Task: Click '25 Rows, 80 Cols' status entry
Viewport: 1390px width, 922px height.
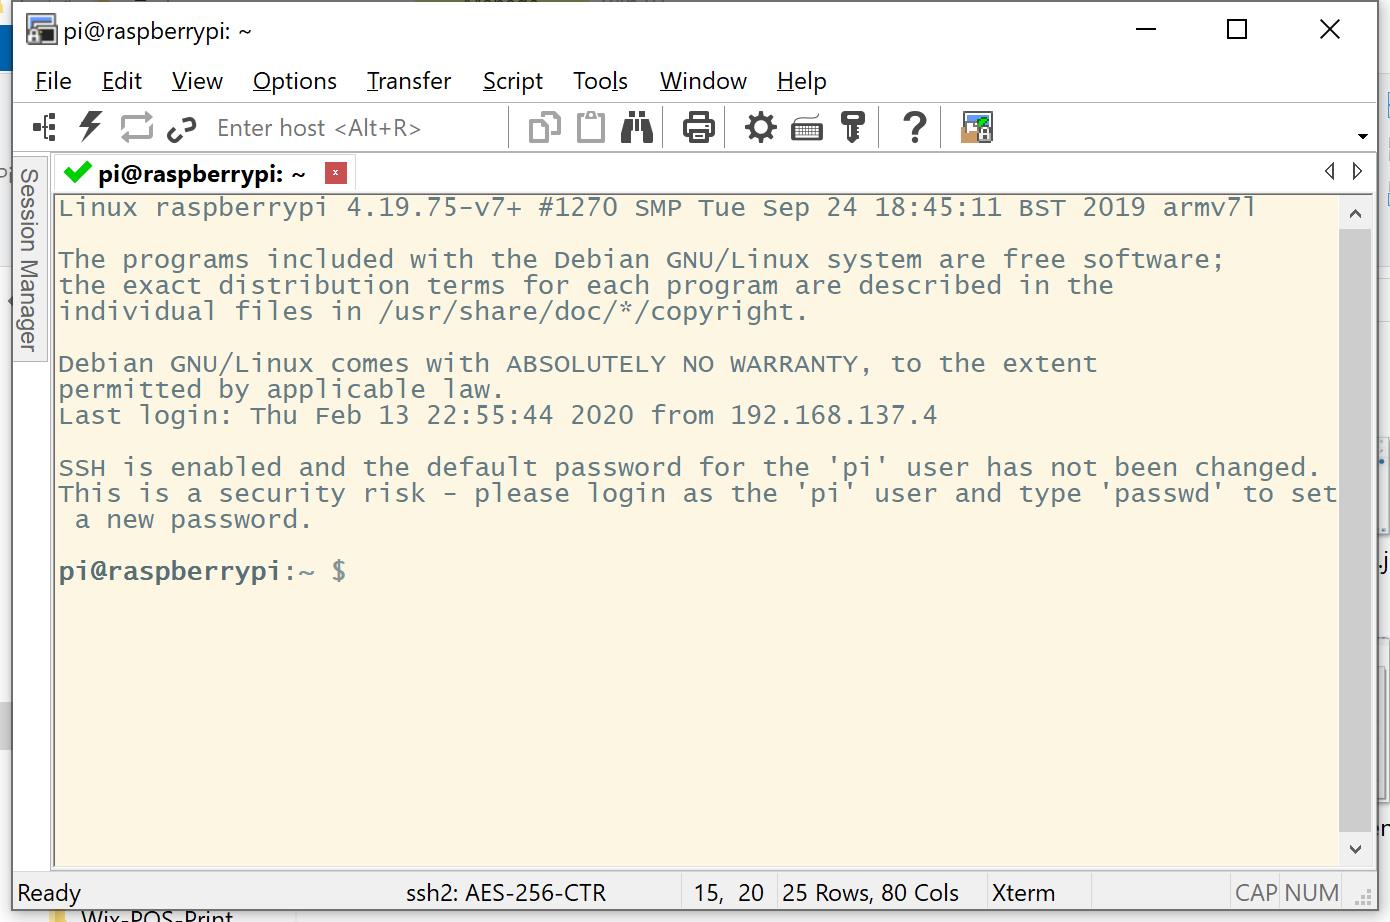Action: pos(870,893)
